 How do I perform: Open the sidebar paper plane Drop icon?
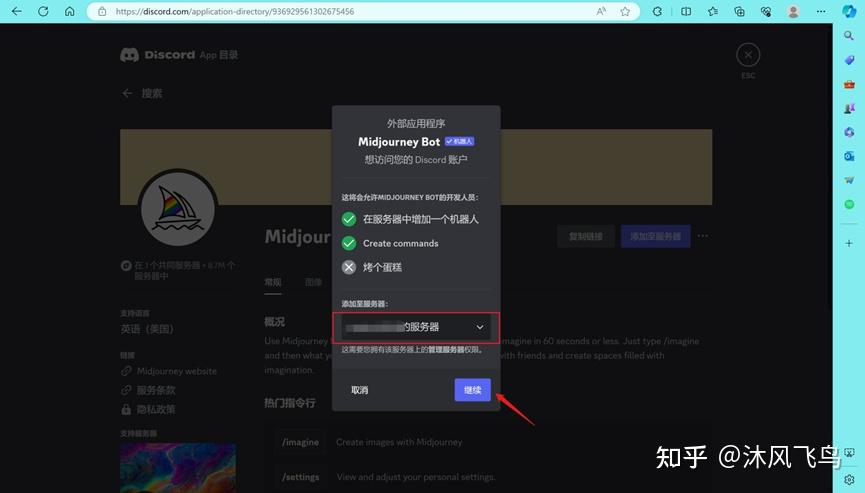click(849, 180)
